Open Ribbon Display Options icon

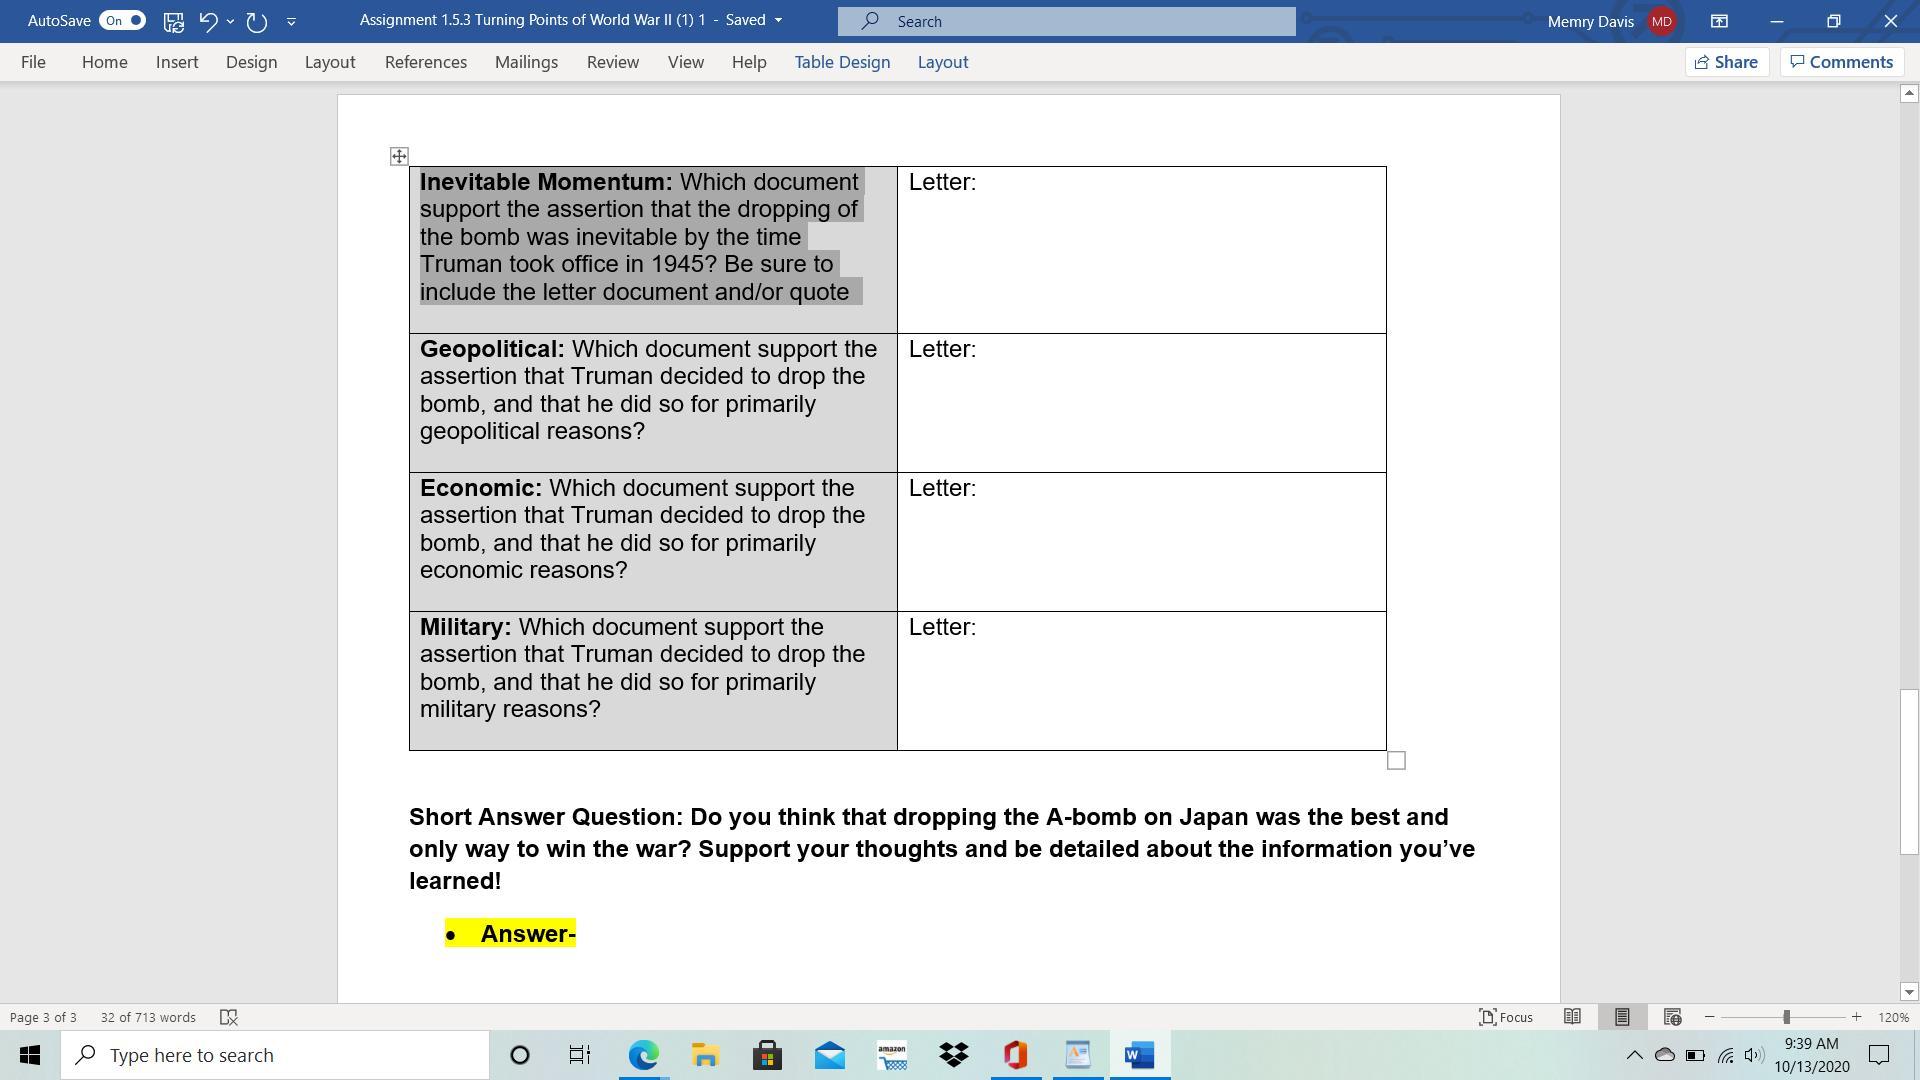point(1719,21)
